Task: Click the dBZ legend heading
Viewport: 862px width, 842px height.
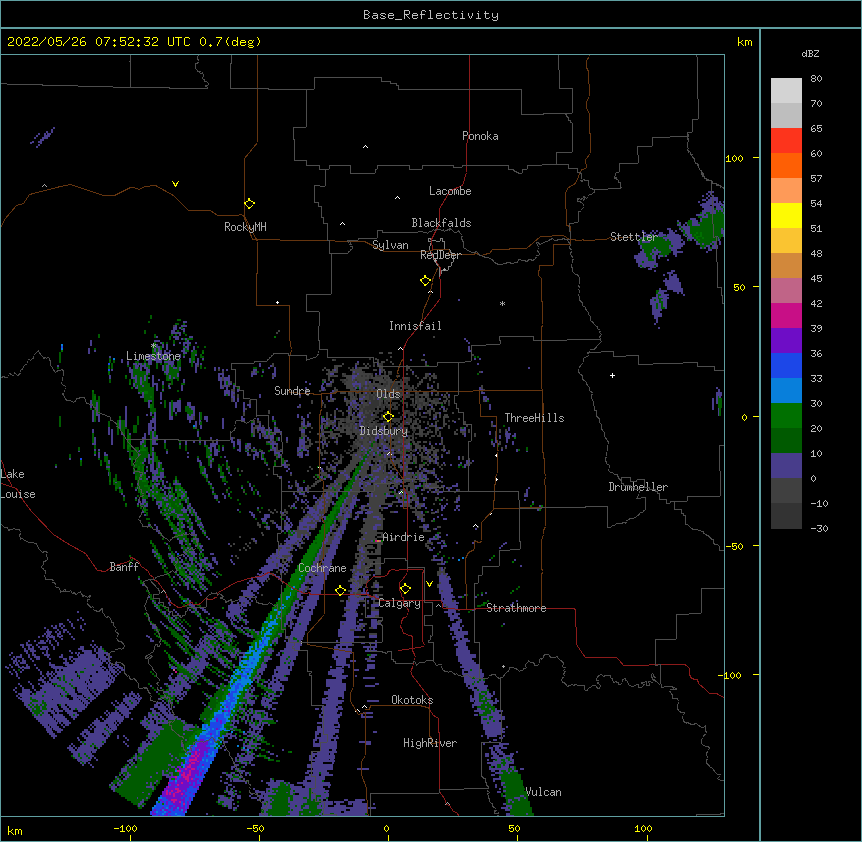Action: pyautogui.click(x=810, y=53)
